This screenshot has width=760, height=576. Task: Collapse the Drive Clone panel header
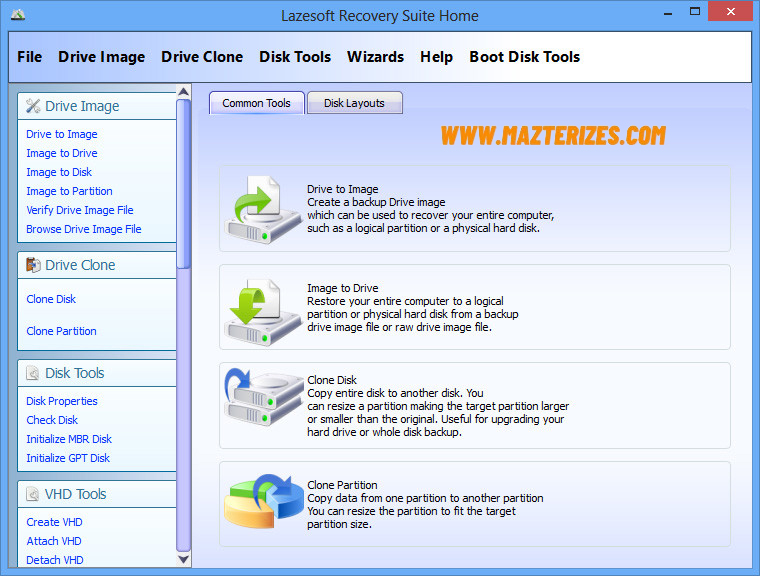[97, 265]
